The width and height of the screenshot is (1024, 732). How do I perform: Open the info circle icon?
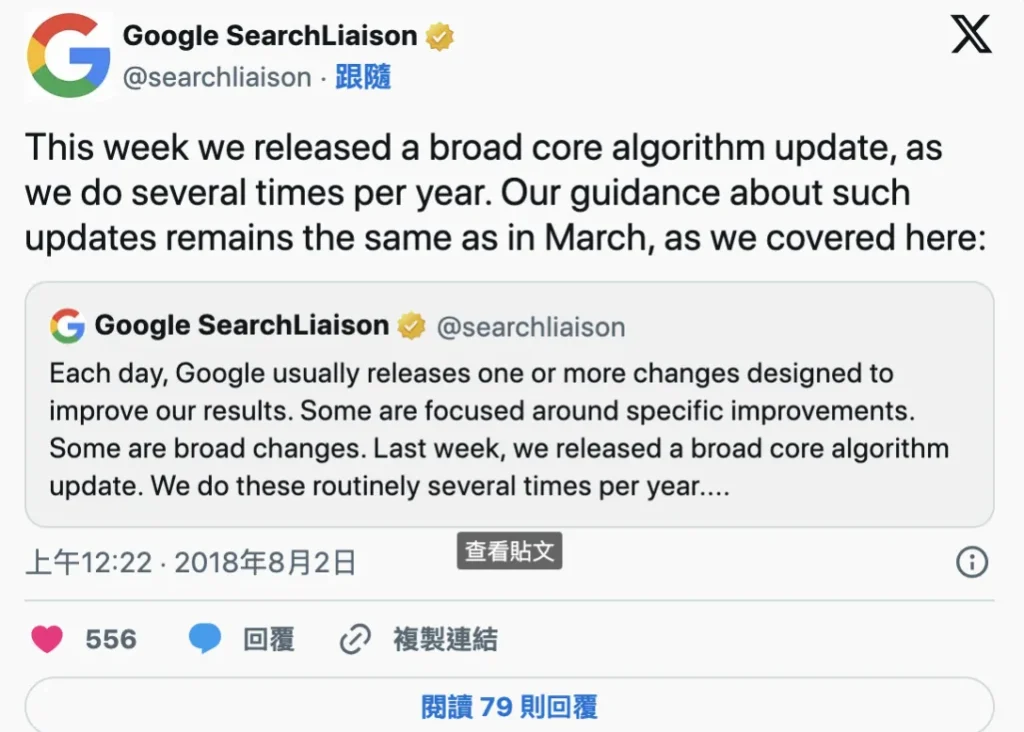click(972, 562)
